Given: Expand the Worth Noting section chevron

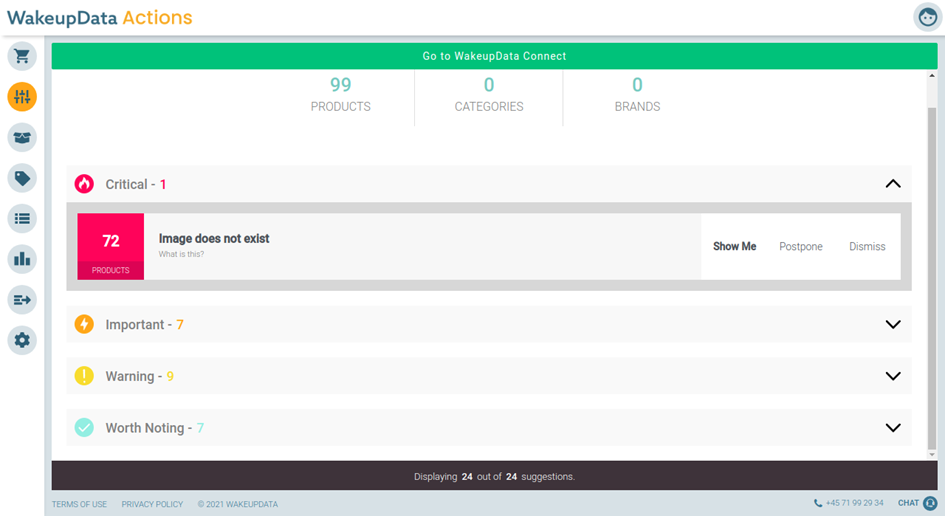Looking at the screenshot, I should [x=893, y=428].
